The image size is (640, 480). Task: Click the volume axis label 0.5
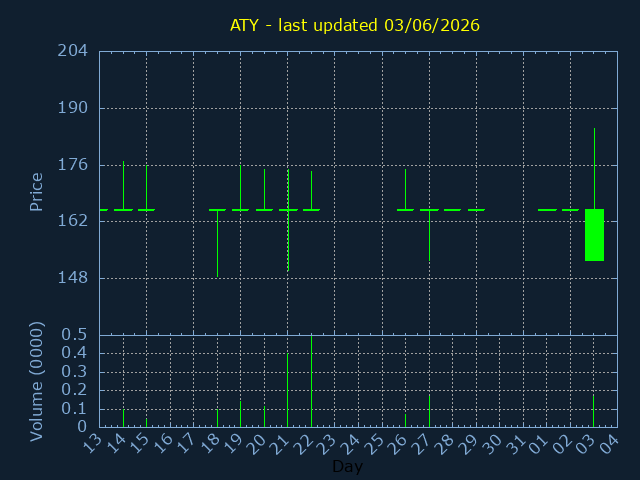[74, 335]
